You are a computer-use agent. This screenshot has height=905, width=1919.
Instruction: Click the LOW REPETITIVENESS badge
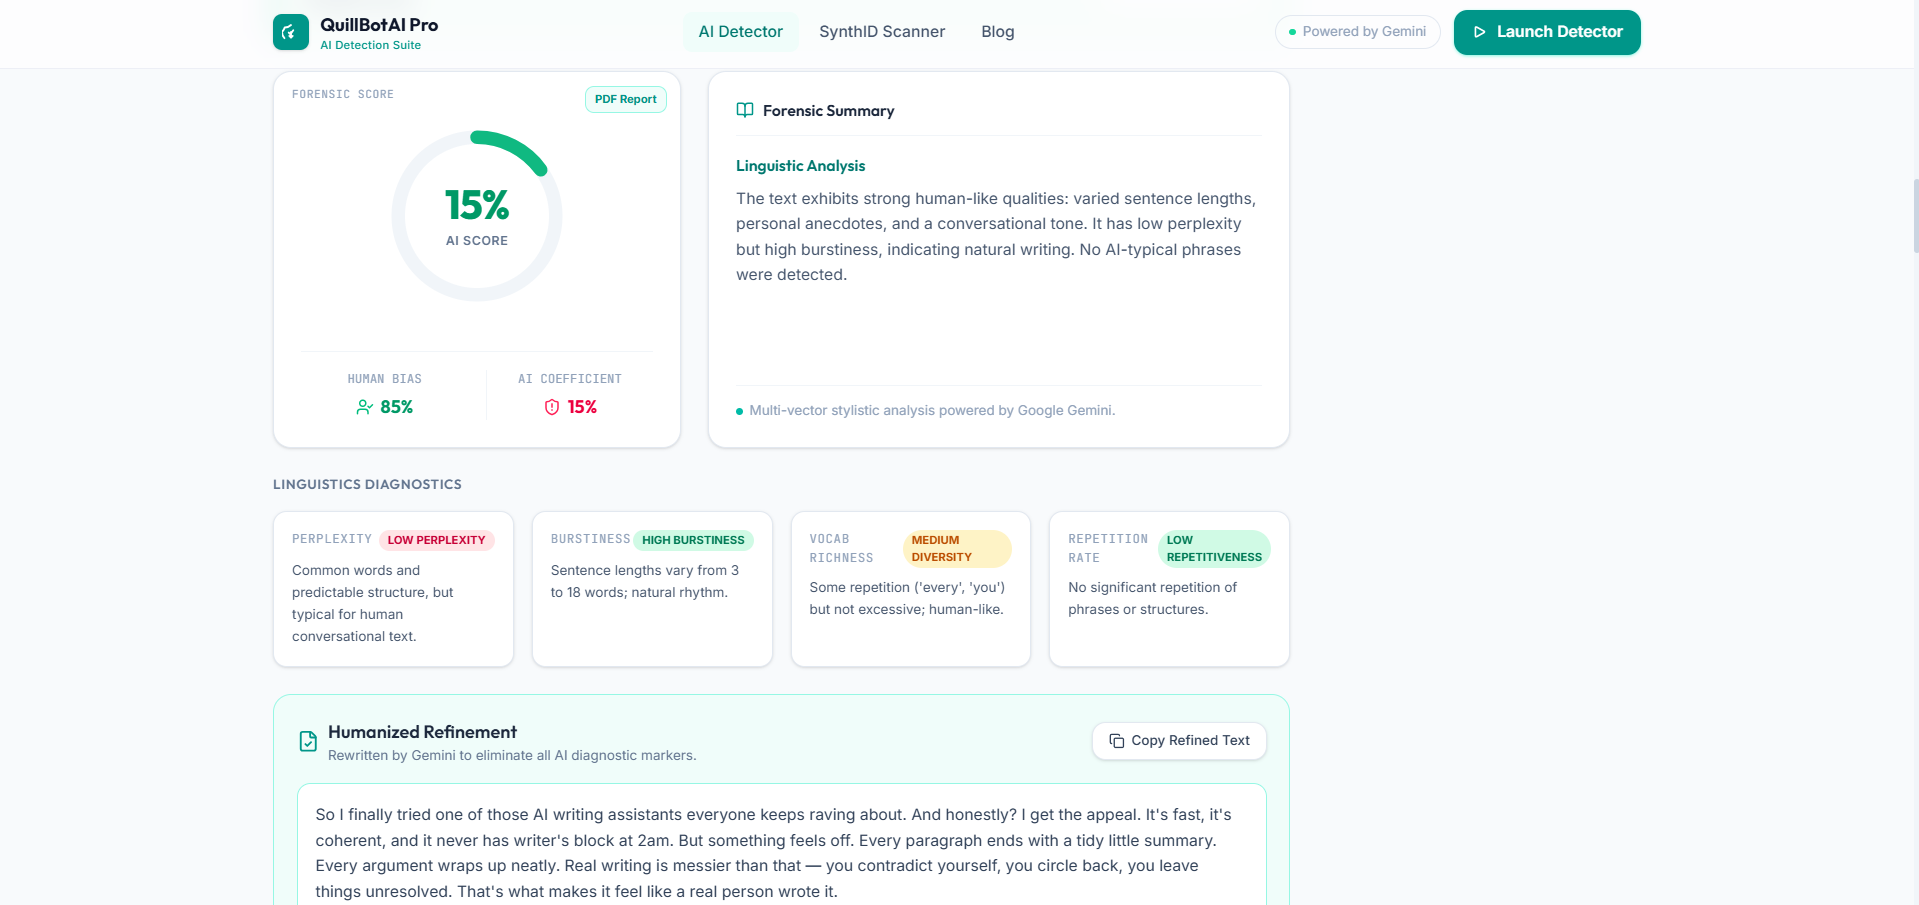tap(1214, 549)
